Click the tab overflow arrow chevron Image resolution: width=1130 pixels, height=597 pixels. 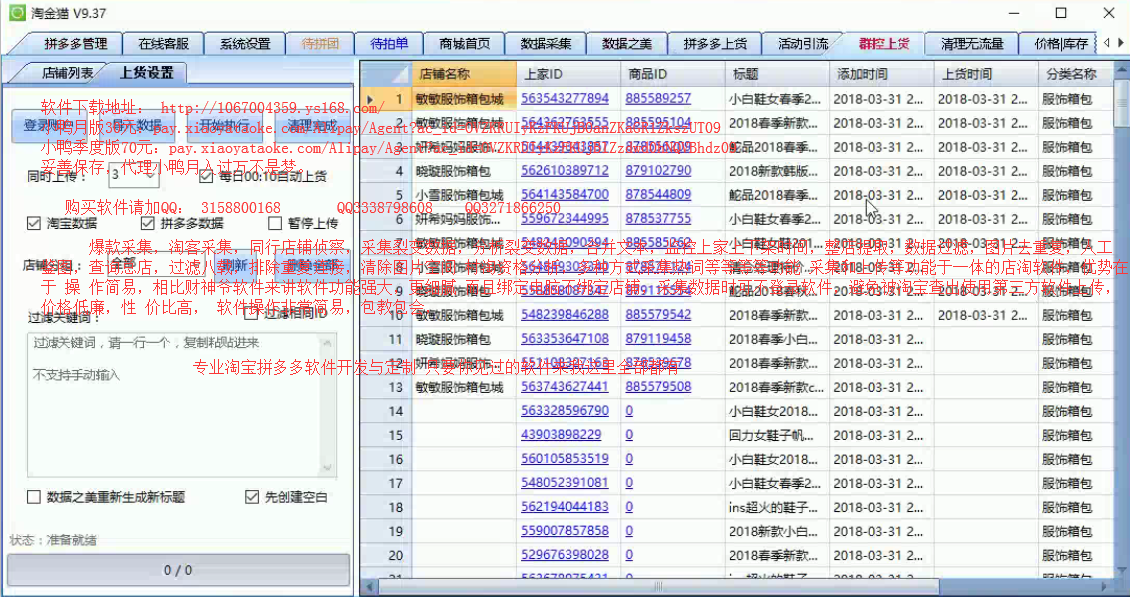1122,43
